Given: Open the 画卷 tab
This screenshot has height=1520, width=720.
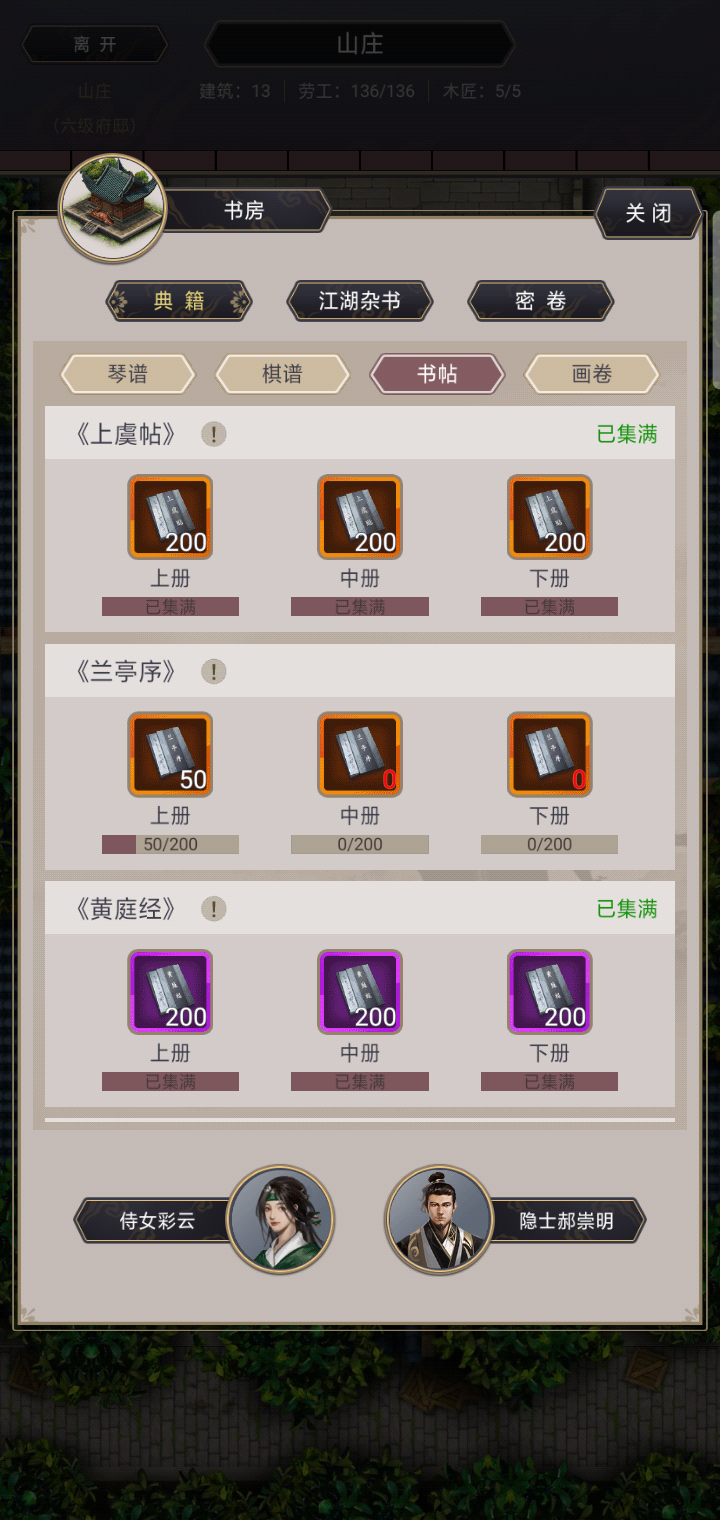Looking at the screenshot, I should point(592,374).
